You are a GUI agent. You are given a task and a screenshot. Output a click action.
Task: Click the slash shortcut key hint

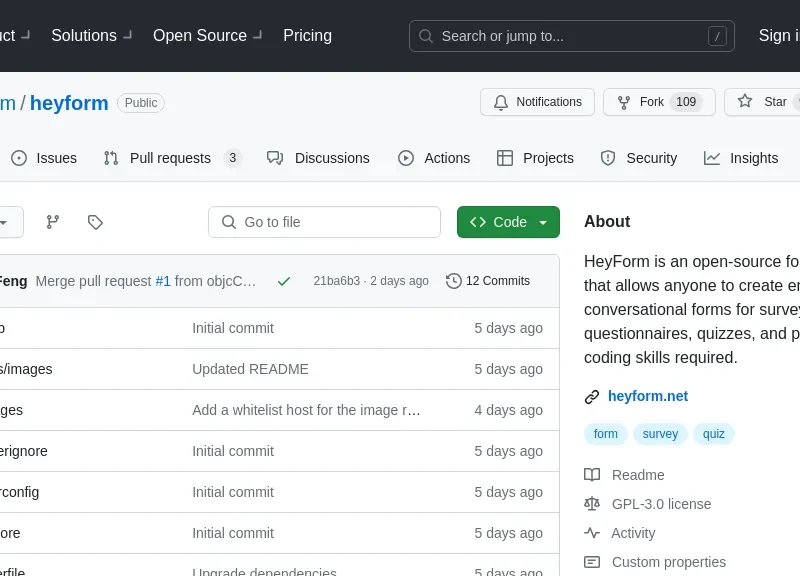(x=717, y=36)
